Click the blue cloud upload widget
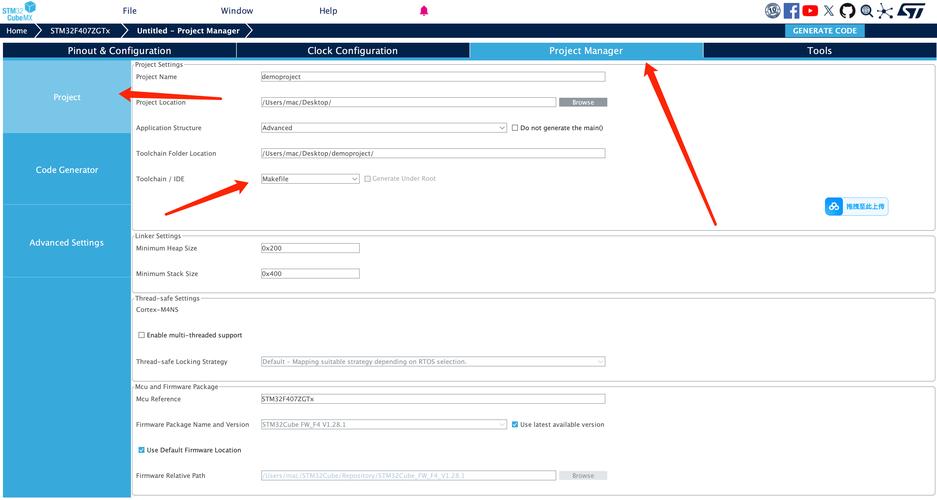This screenshot has width=937, height=500. [x=856, y=206]
